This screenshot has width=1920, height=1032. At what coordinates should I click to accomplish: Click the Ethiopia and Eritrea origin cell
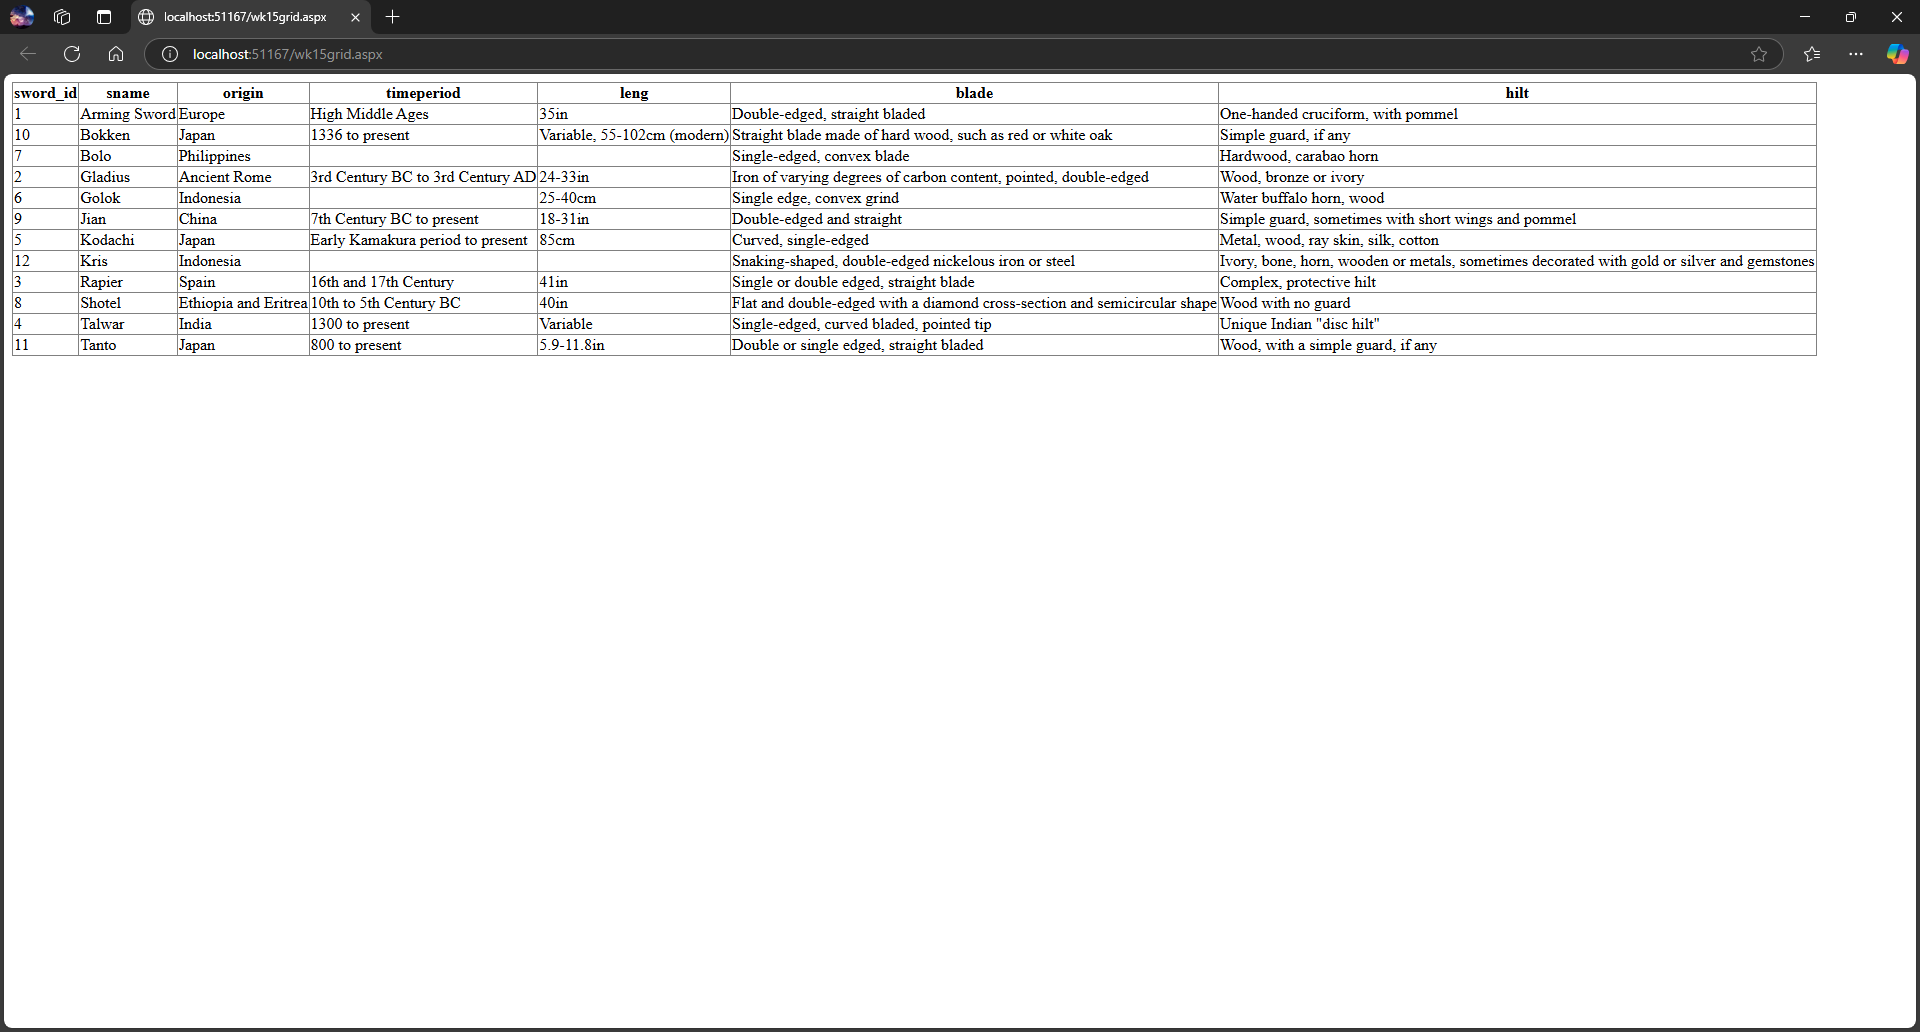[243, 303]
